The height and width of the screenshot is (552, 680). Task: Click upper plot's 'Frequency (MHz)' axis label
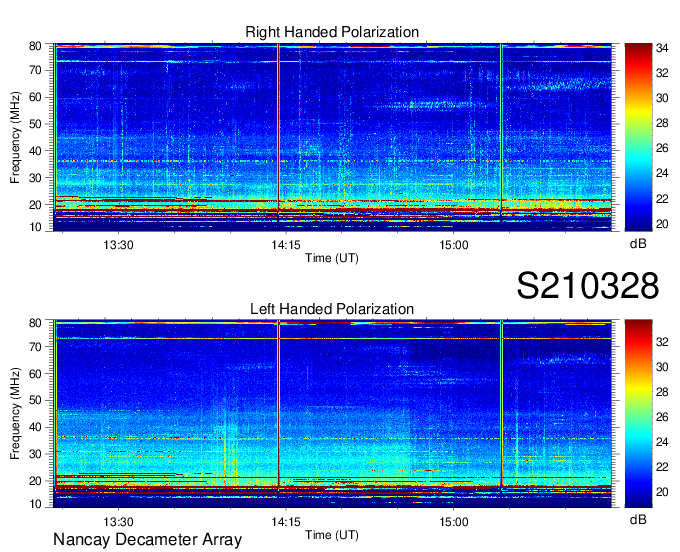pos(15,137)
